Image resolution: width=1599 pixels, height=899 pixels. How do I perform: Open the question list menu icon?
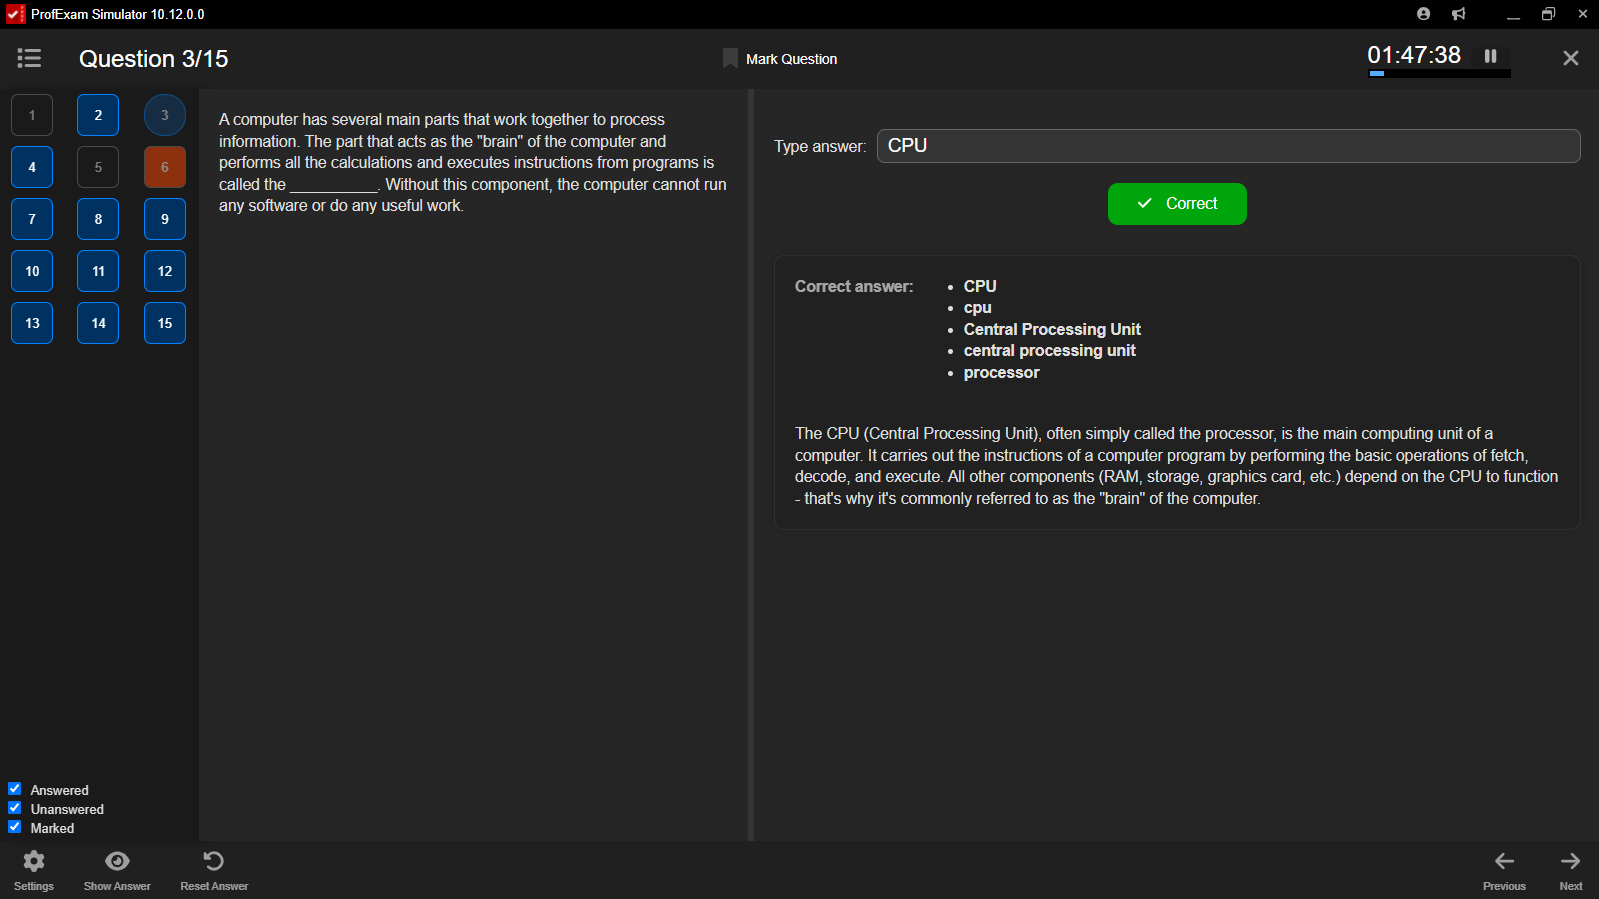(x=29, y=59)
